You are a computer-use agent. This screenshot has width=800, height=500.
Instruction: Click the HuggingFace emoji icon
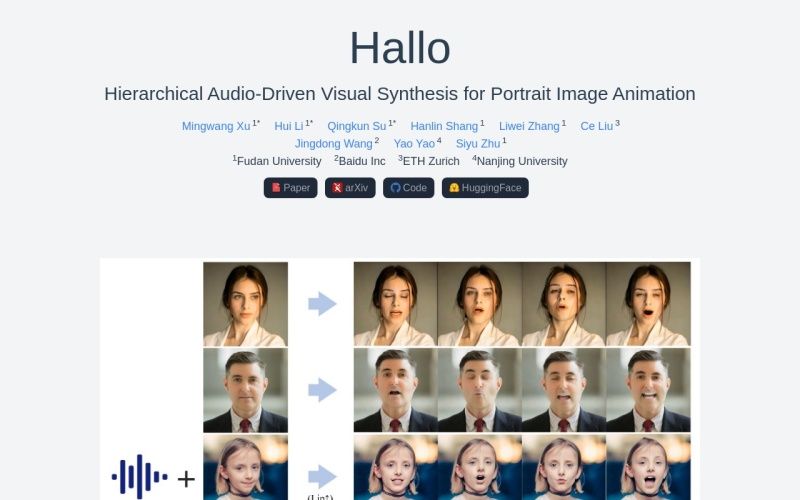[x=454, y=187]
